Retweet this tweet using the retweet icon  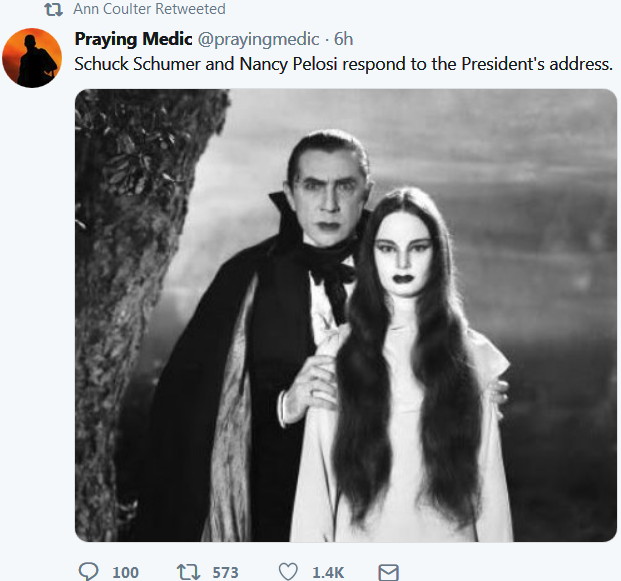tap(187, 571)
